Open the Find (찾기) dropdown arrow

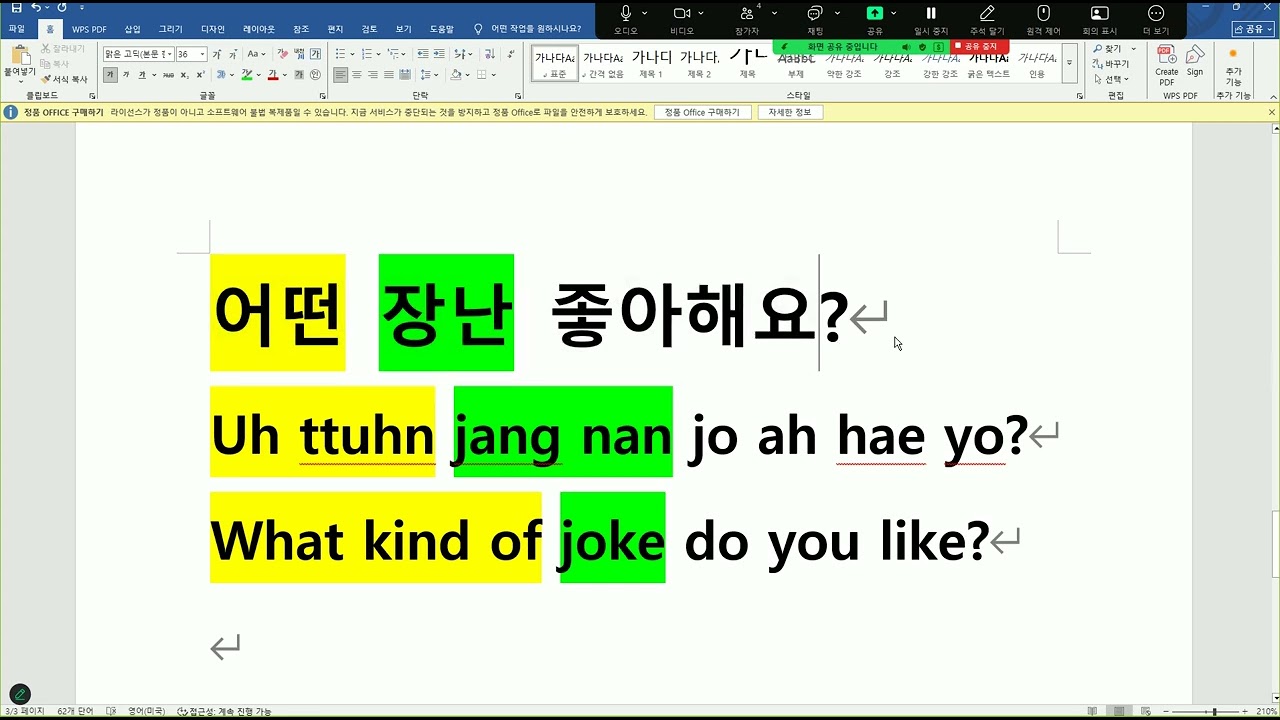1133,49
